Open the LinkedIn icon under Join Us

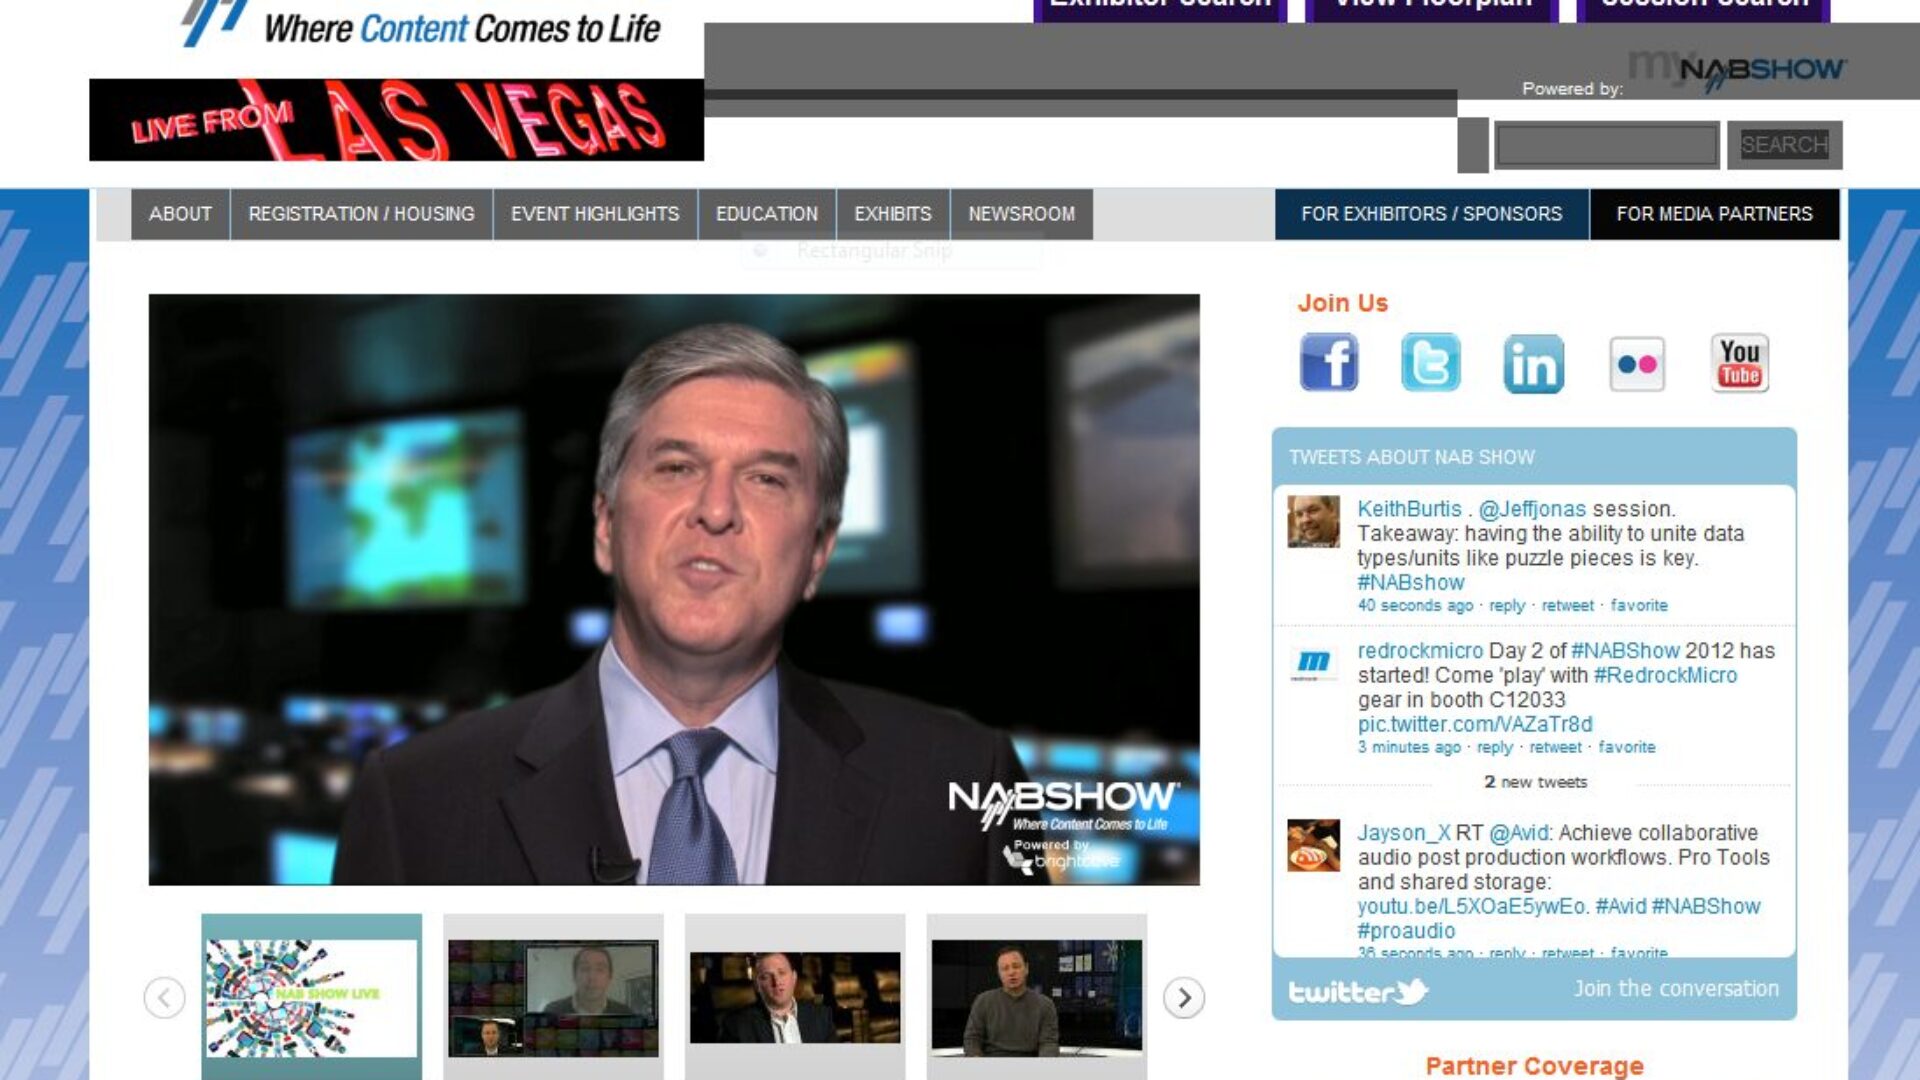tap(1535, 363)
